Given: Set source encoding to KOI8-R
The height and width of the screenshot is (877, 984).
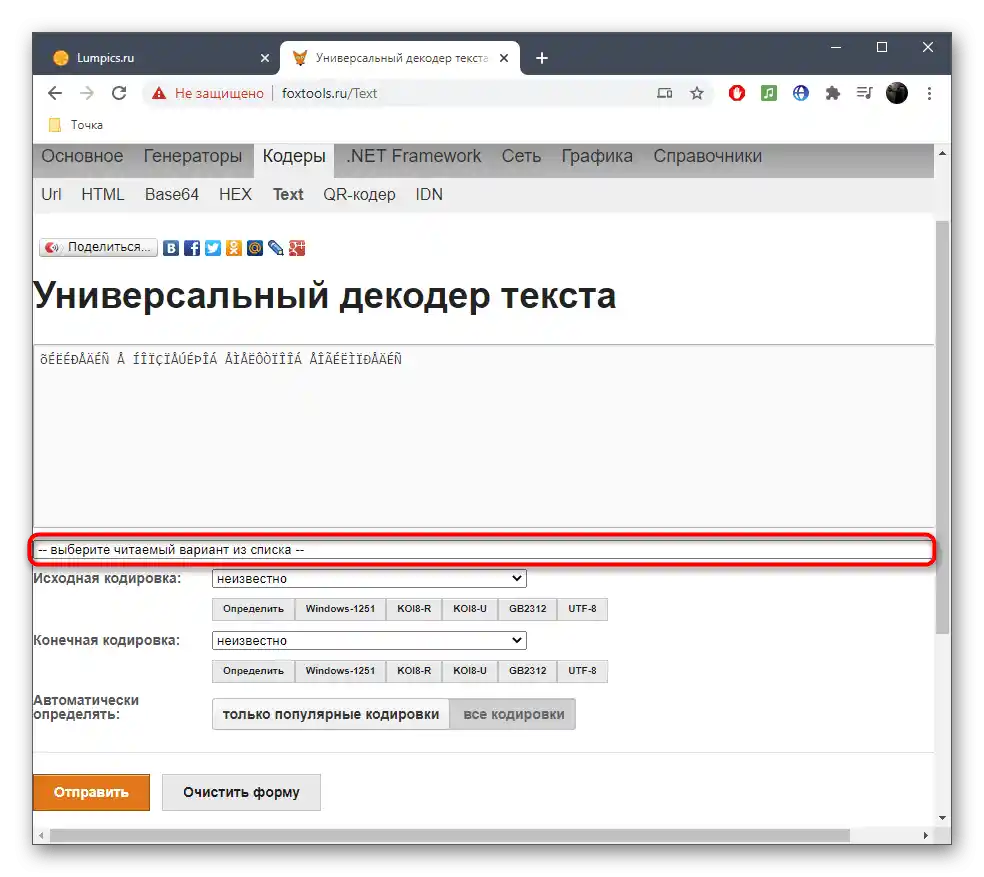Looking at the screenshot, I should pyautogui.click(x=414, y=609).
